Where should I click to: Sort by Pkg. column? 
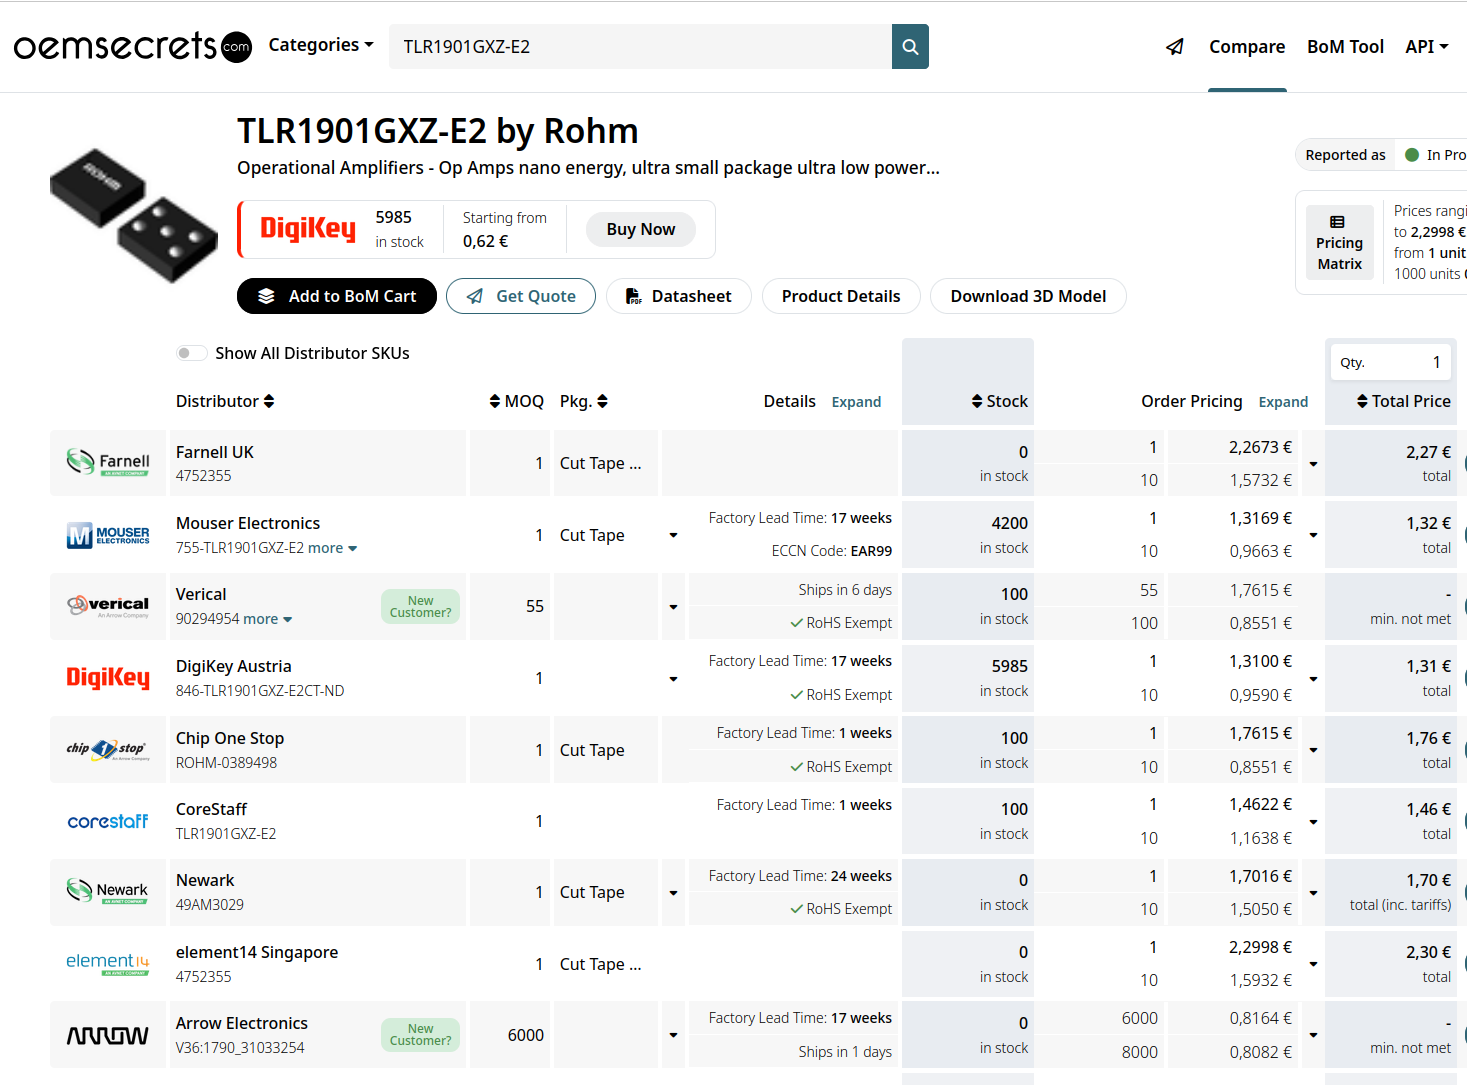click(584, 401)
